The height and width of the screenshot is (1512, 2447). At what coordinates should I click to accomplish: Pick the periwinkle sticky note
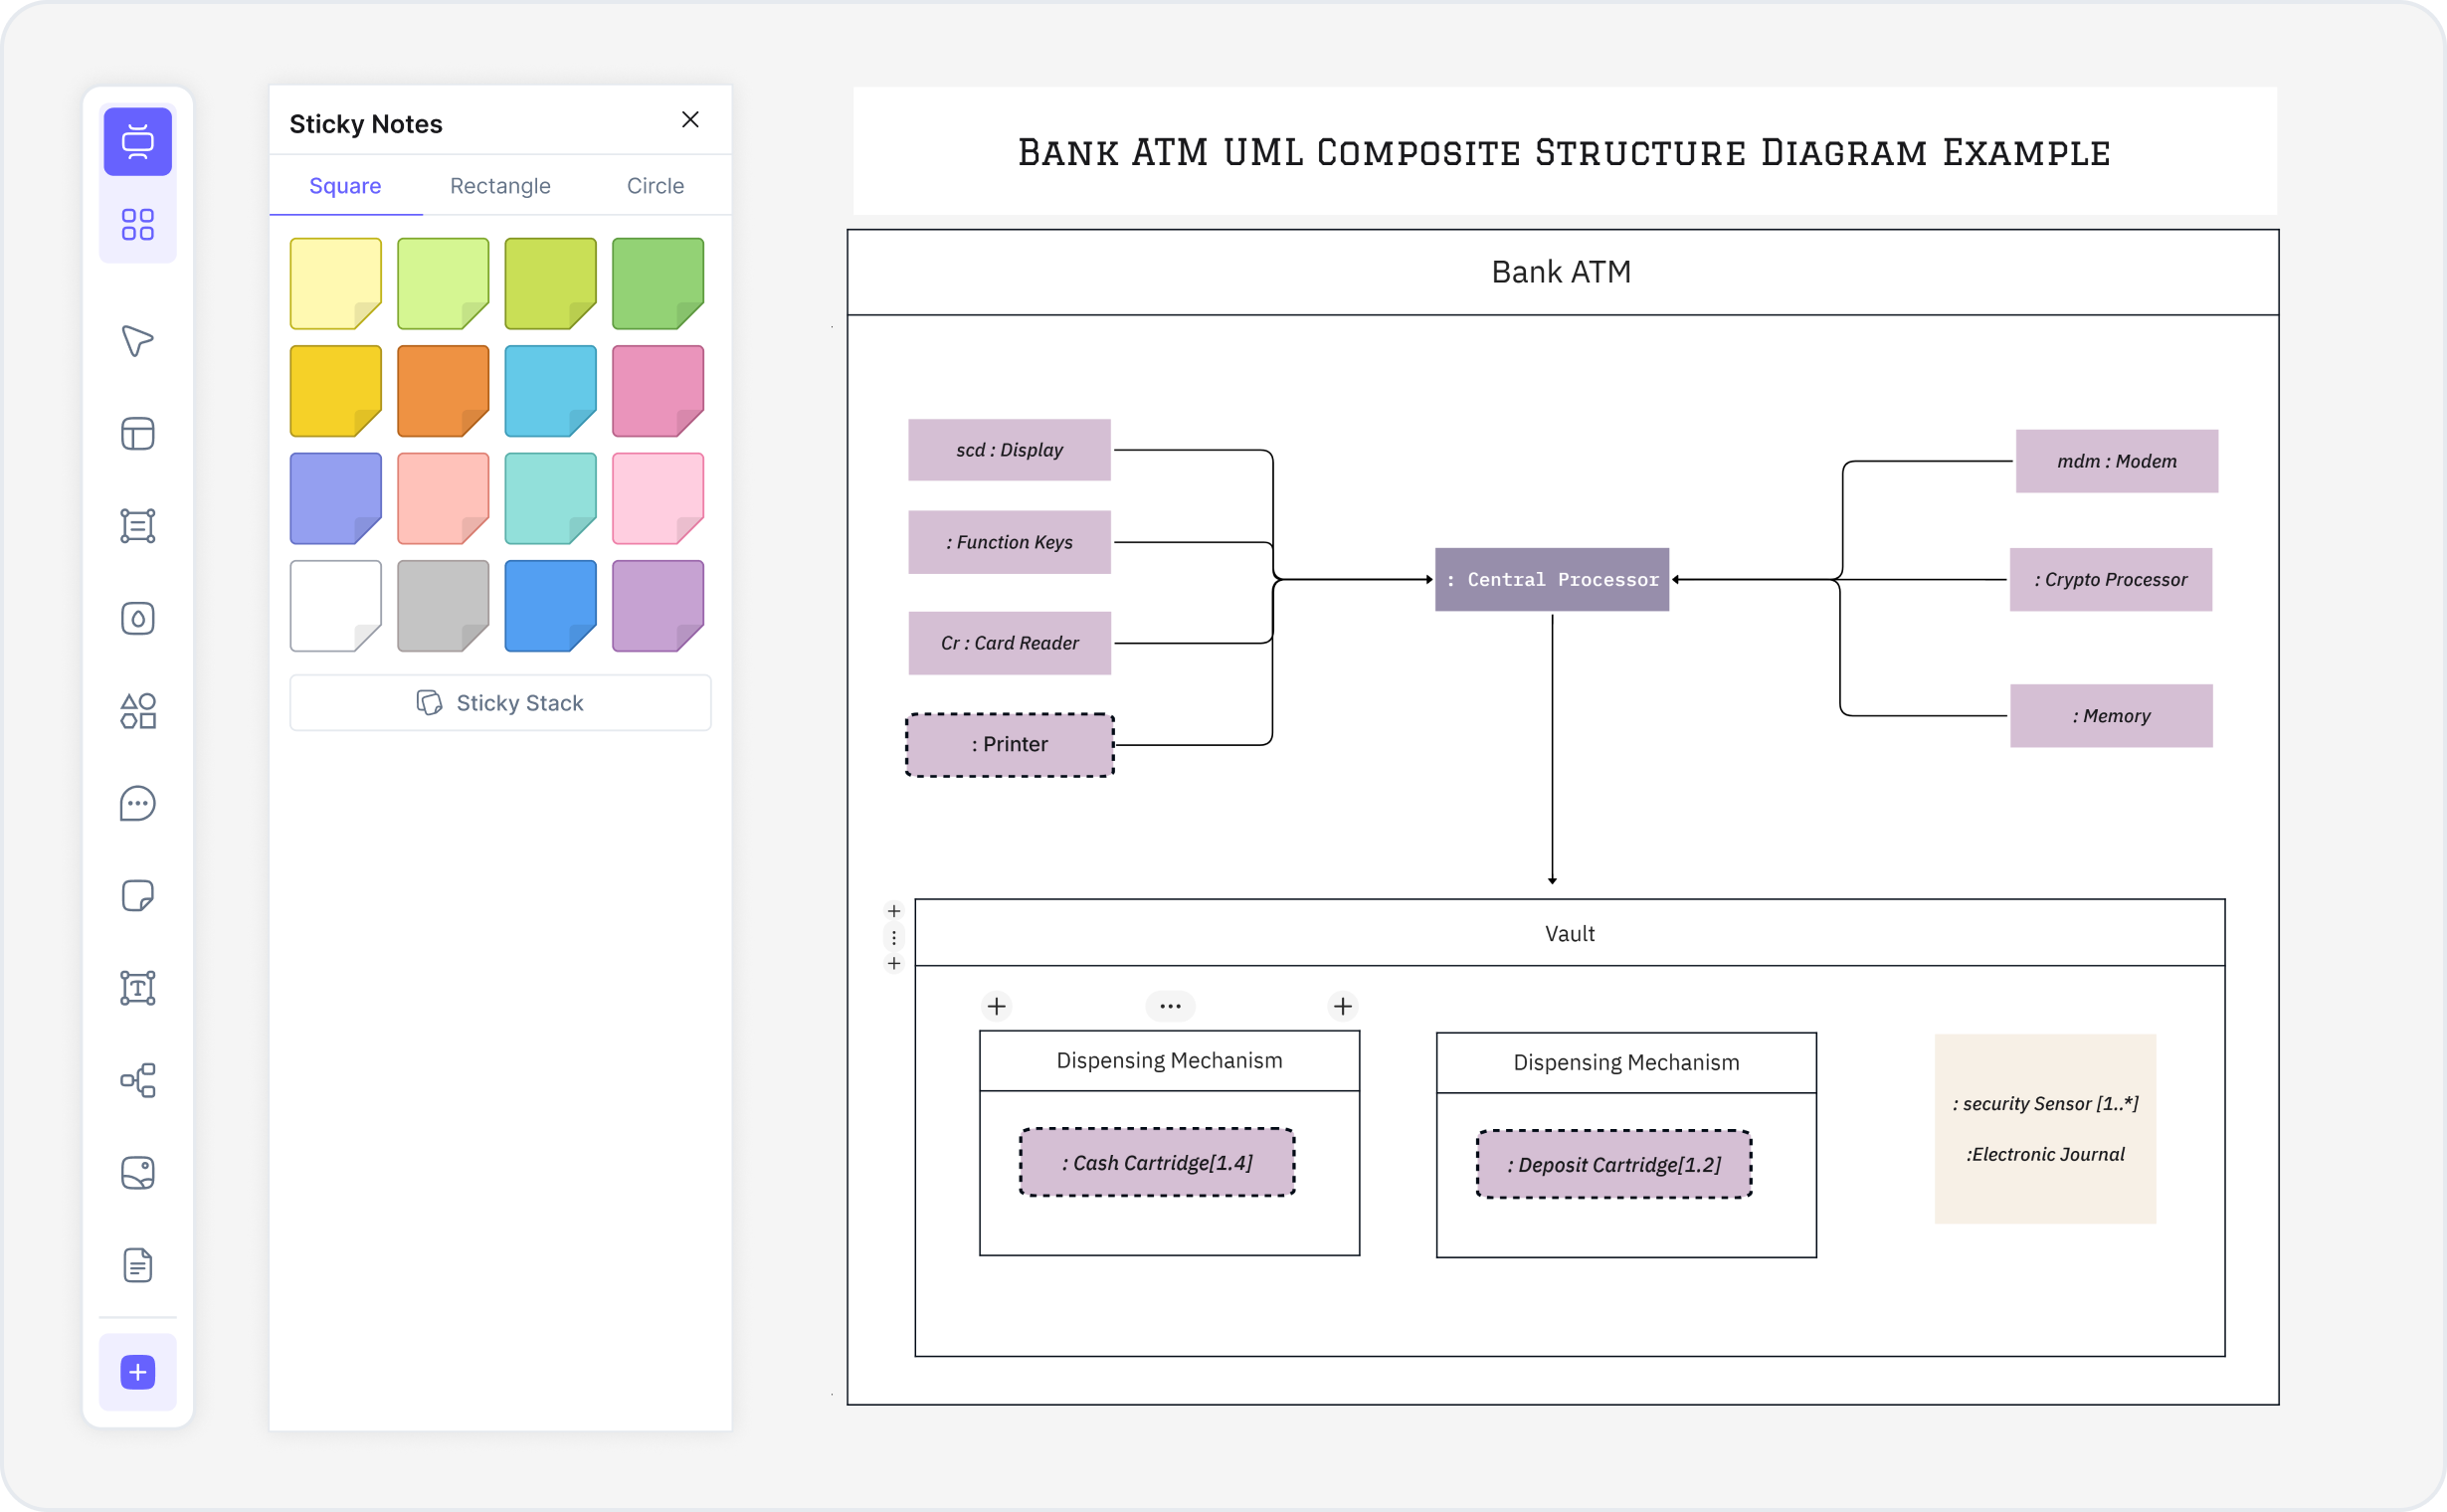pyautogui.click(x=336, y=499)
